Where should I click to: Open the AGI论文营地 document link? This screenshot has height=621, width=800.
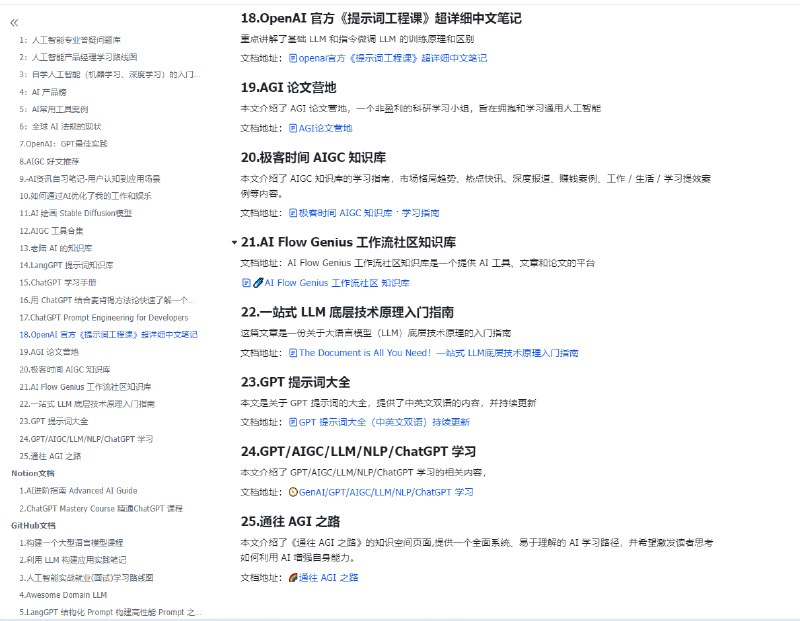pyautogui.click(x=326, y=128)
